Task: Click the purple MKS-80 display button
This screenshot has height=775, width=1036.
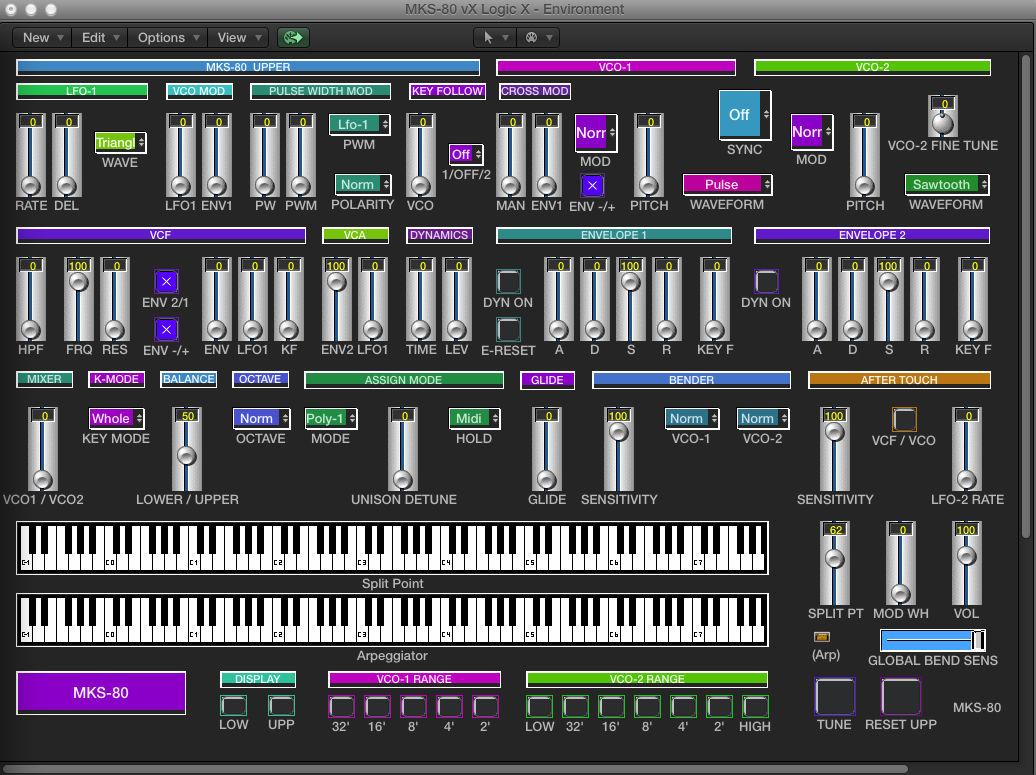Action: pos(100,692)
